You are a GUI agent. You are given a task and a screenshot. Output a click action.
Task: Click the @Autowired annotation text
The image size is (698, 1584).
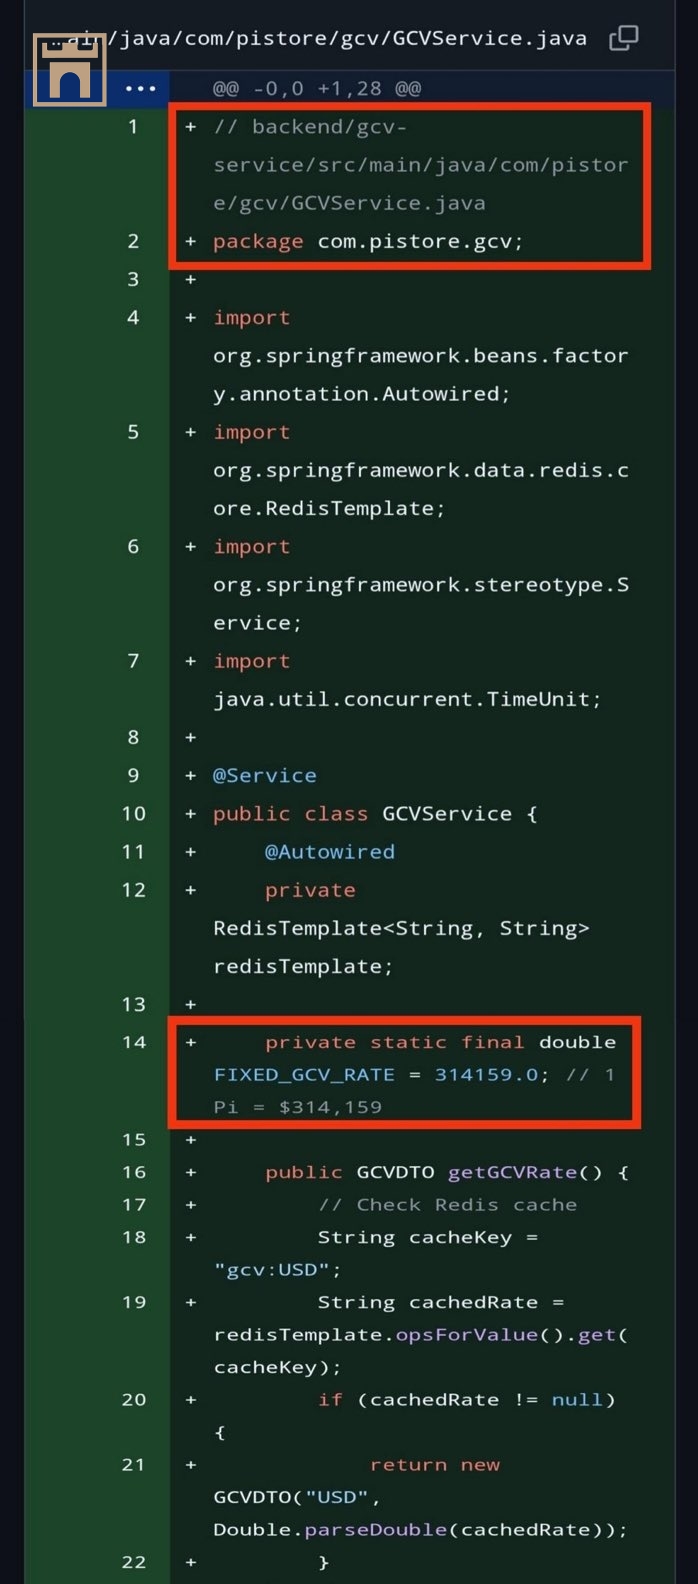tap(329, 851)
